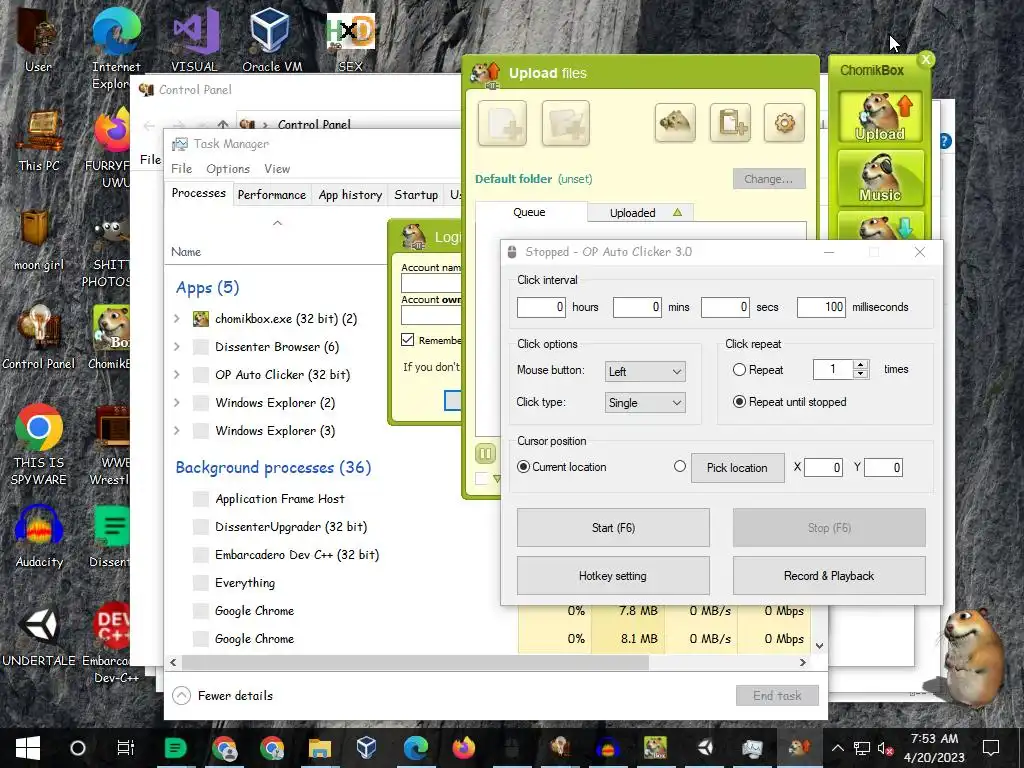Image resolution: width=1024 pixels, height=768 pixels.
Task: Open Hotkey setting in Auto Clicker
Action: point(613,576)
